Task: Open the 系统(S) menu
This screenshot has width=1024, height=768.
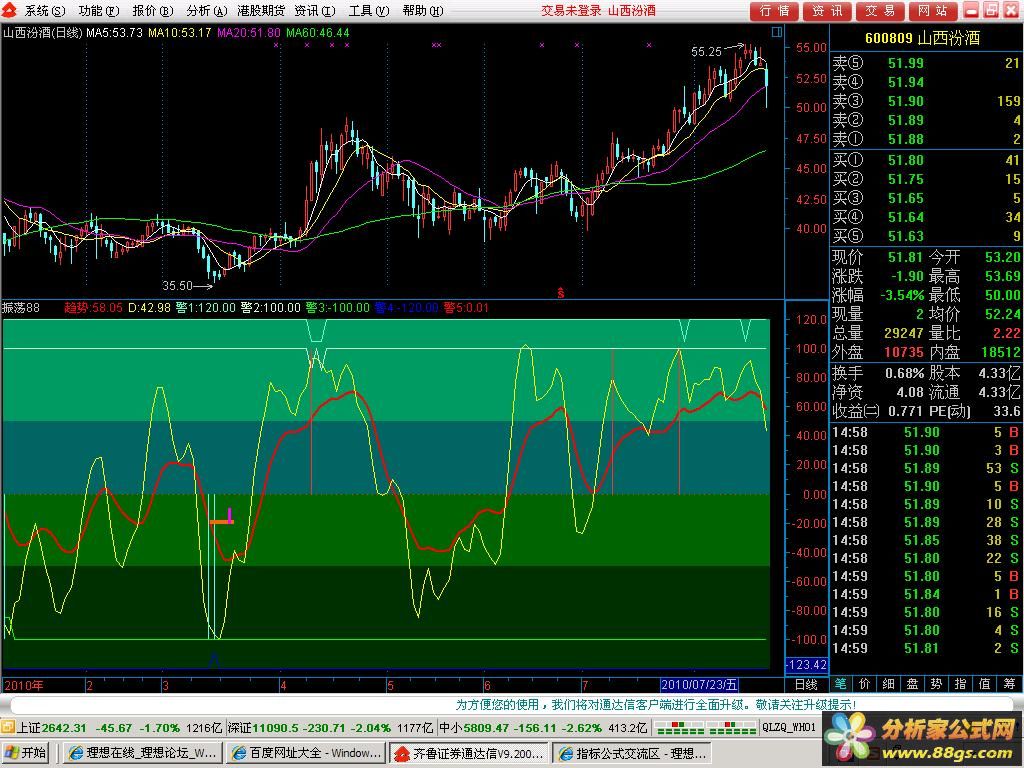Action: pos(45,10)
